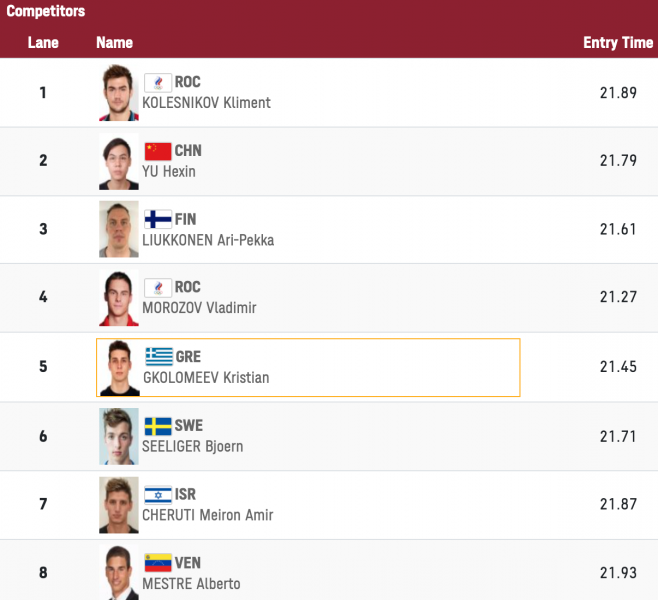The height and width of the screenshot is (600, 658).
Task: Click the Sweden flag icon
Action: click(158, 425)
